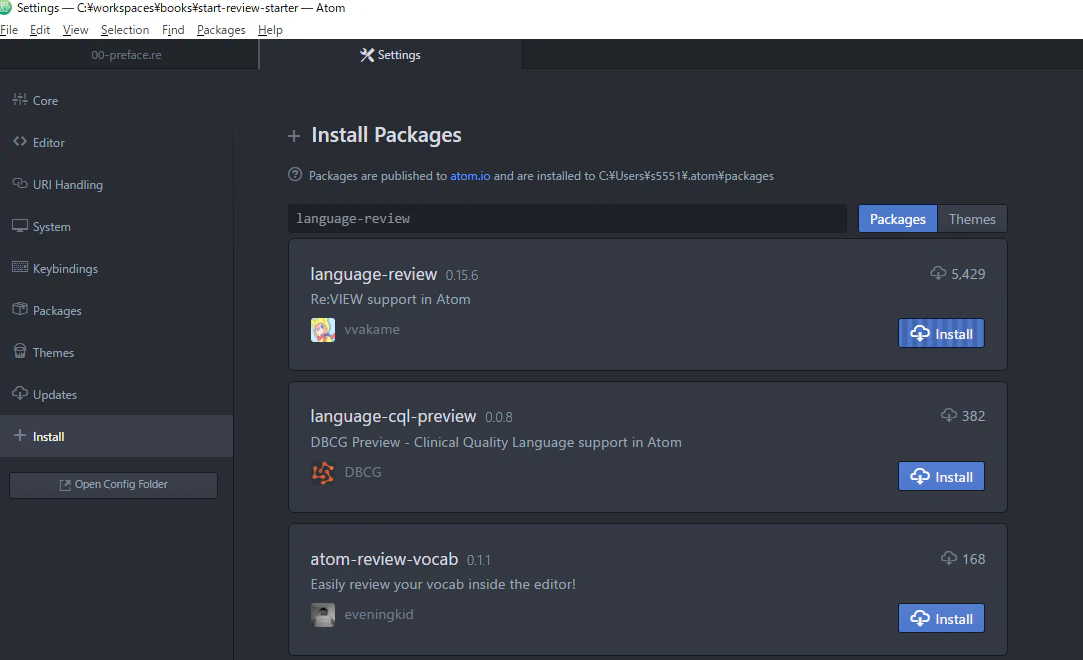Open the File menu
This screenshot has height=660, width=1083.
pos(9,30)
